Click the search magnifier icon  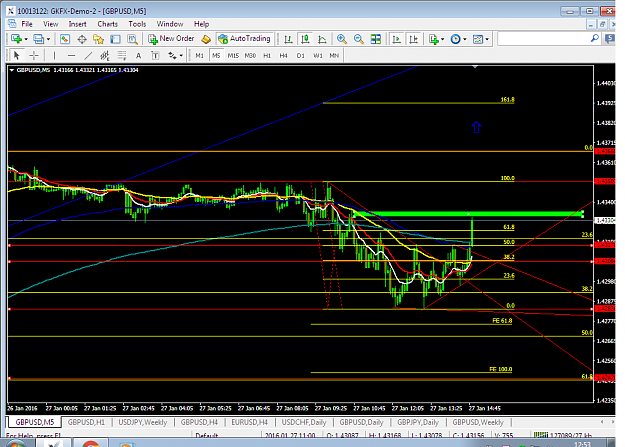coord(595,38)
